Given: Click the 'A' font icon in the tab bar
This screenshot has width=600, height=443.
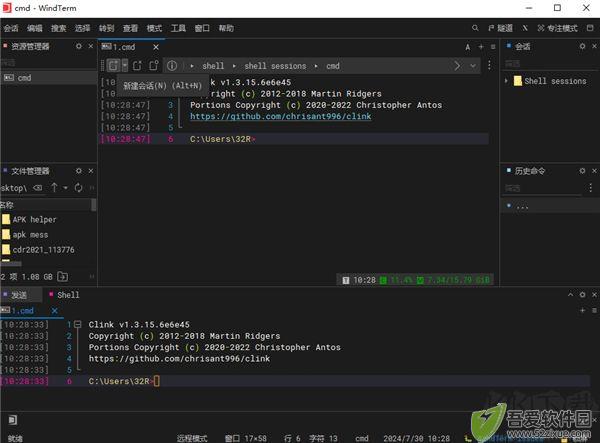Looking at the screenshot, I should [468, 47].
